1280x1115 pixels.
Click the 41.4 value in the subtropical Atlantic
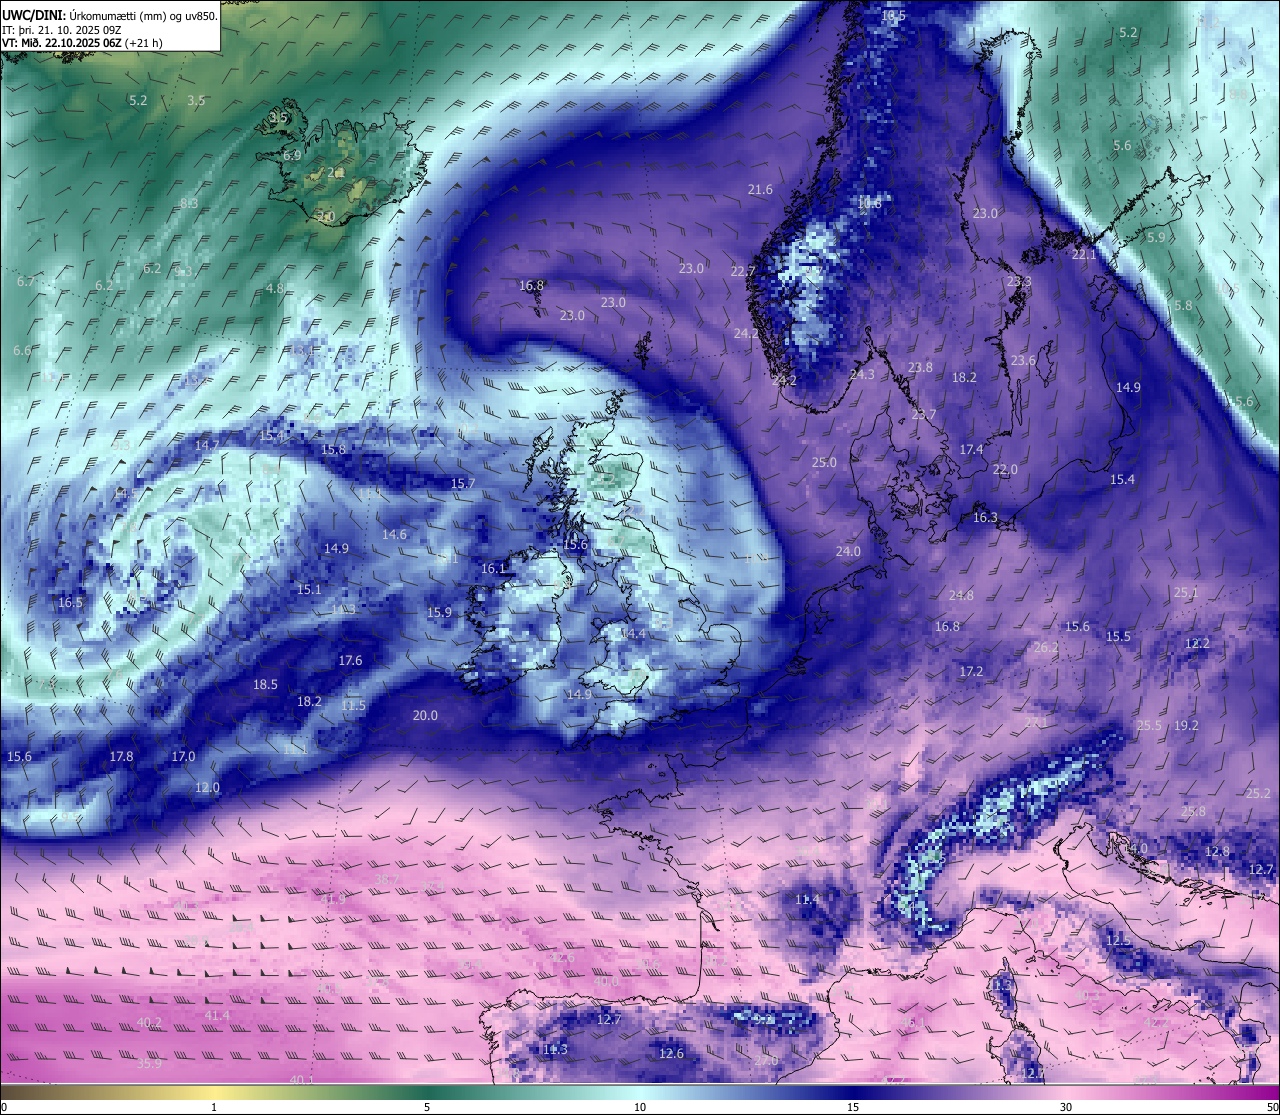pos(217,1016)
